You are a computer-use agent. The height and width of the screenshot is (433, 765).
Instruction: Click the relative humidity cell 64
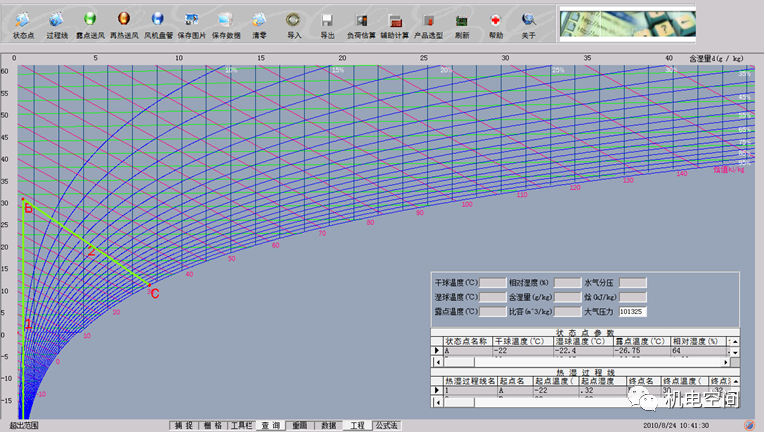coord(698,351)
